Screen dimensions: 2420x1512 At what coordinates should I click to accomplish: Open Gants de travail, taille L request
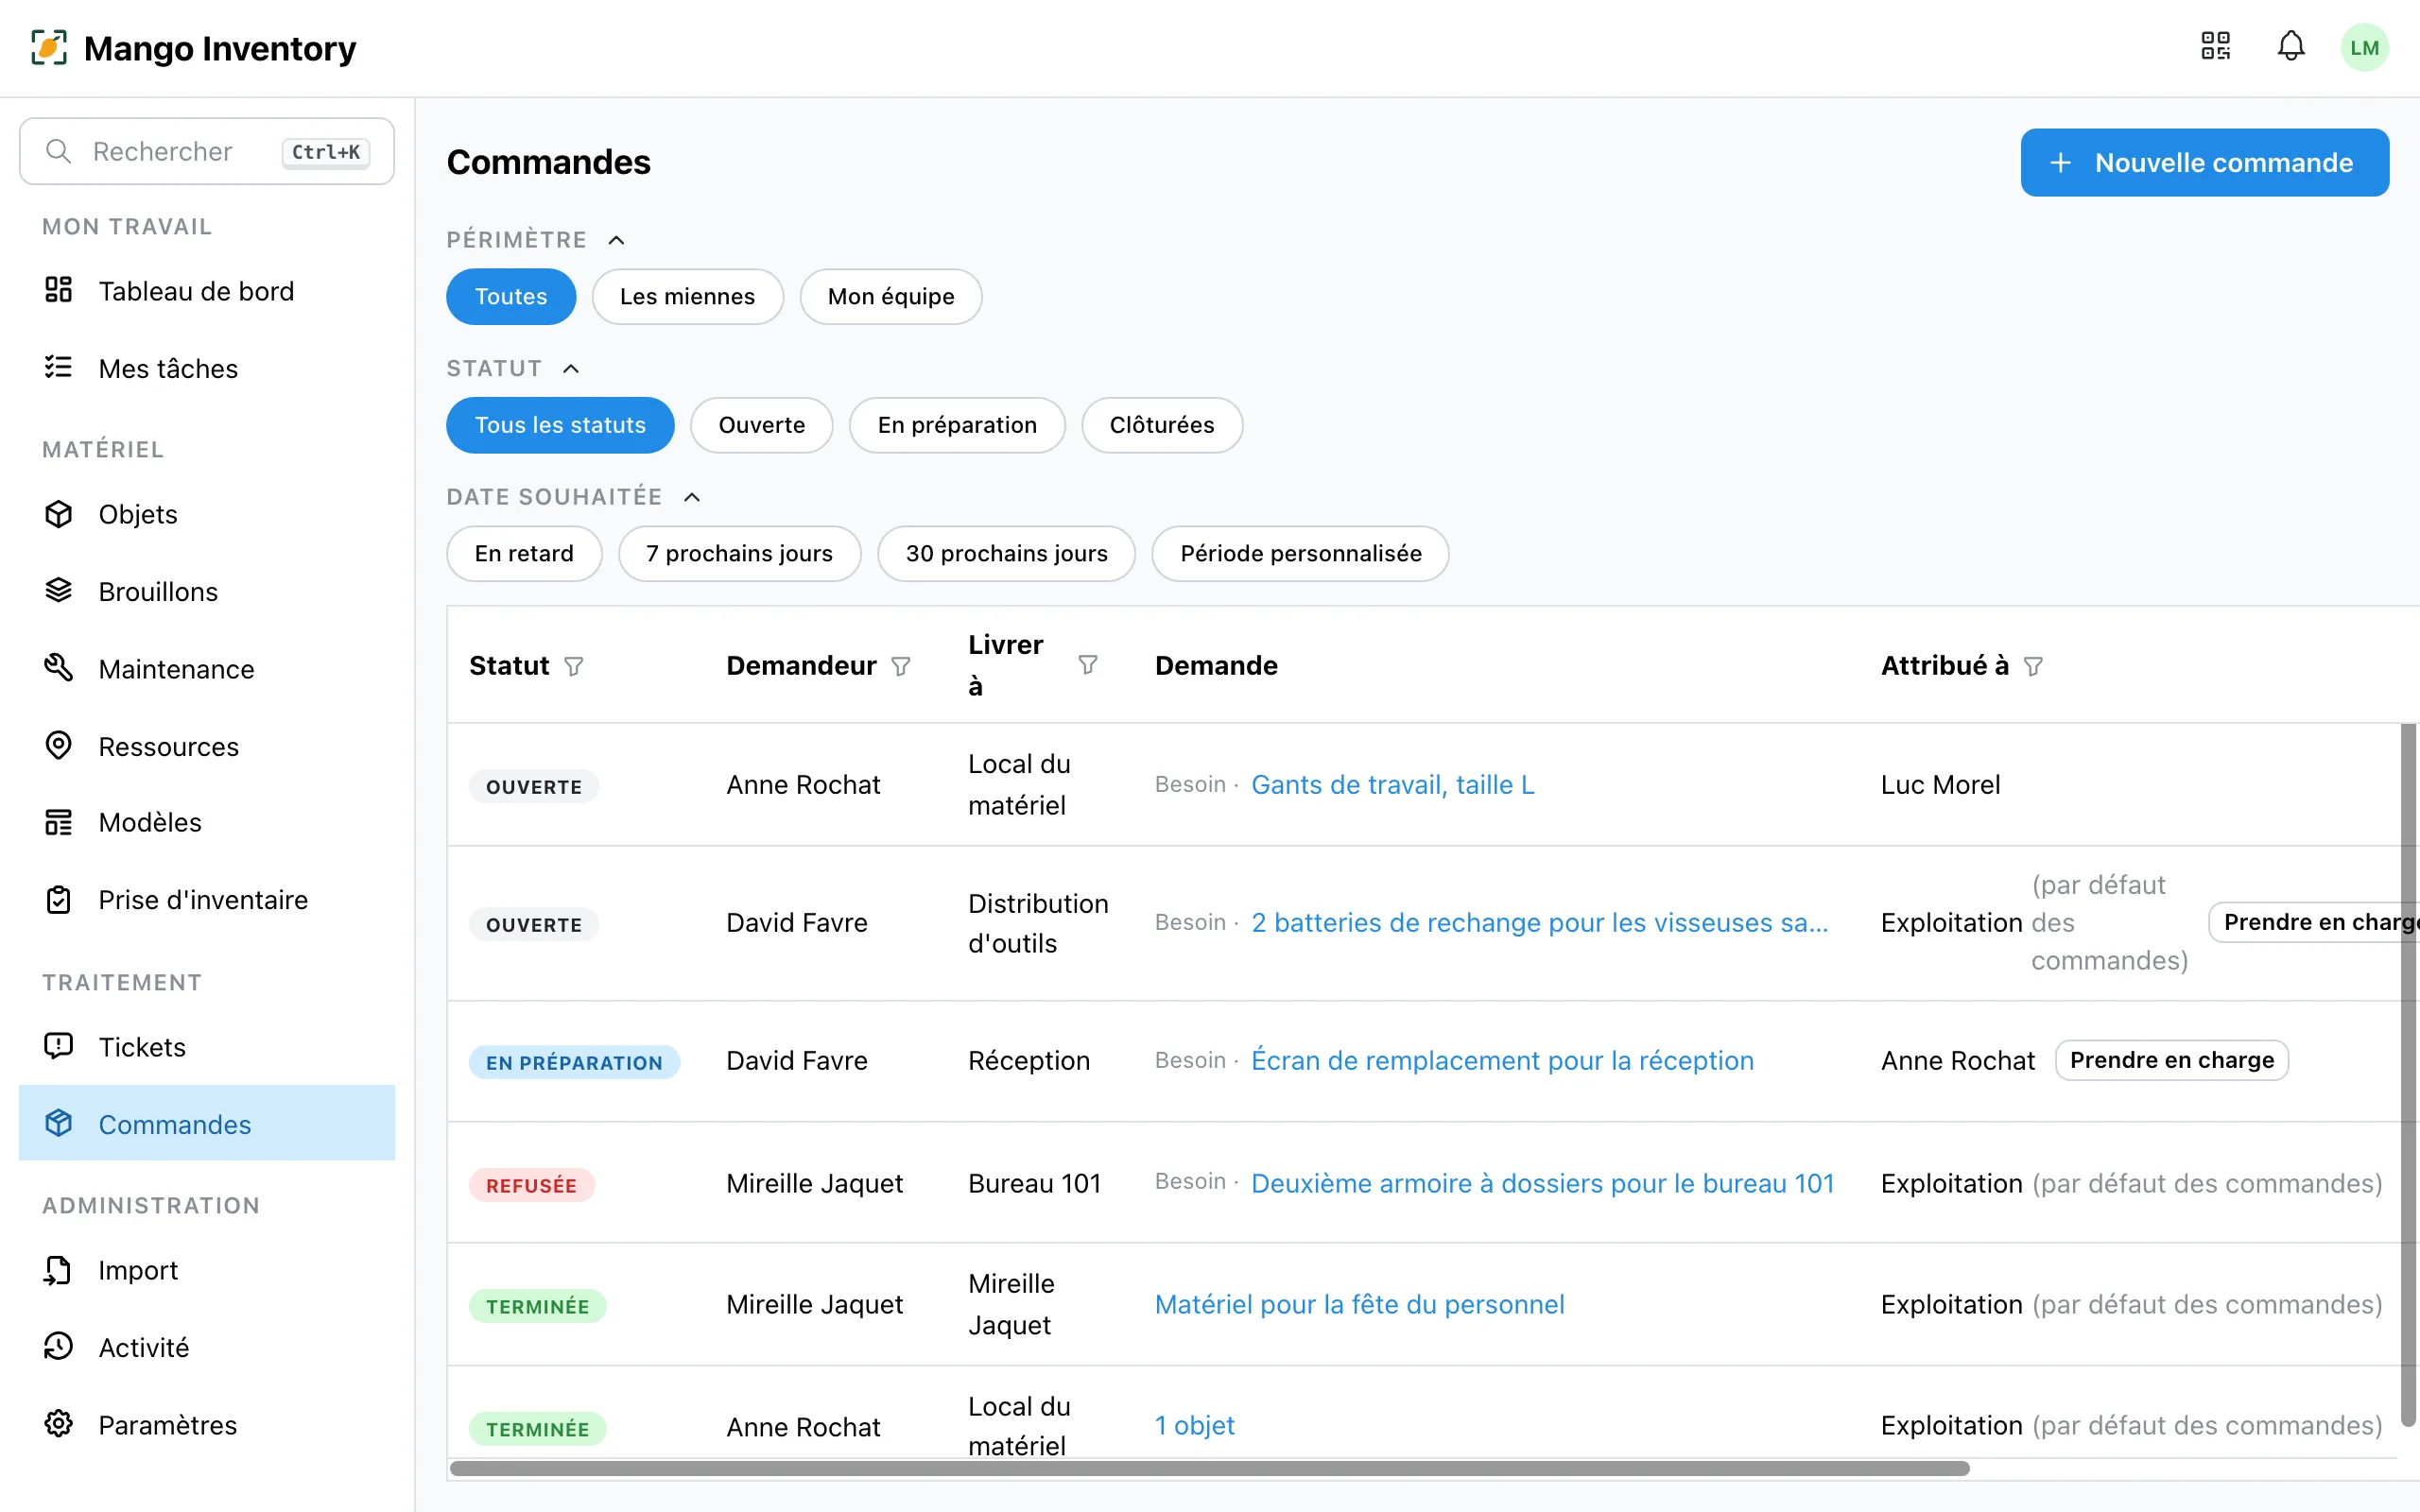tap(1393, 785)
